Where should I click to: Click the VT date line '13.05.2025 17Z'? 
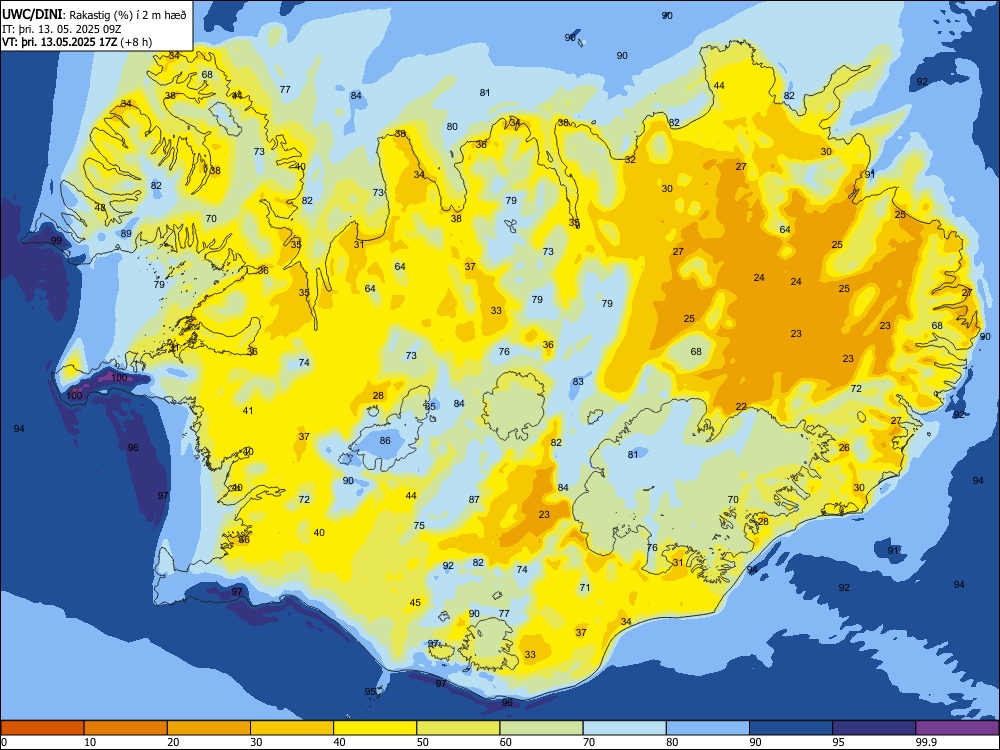78,42
